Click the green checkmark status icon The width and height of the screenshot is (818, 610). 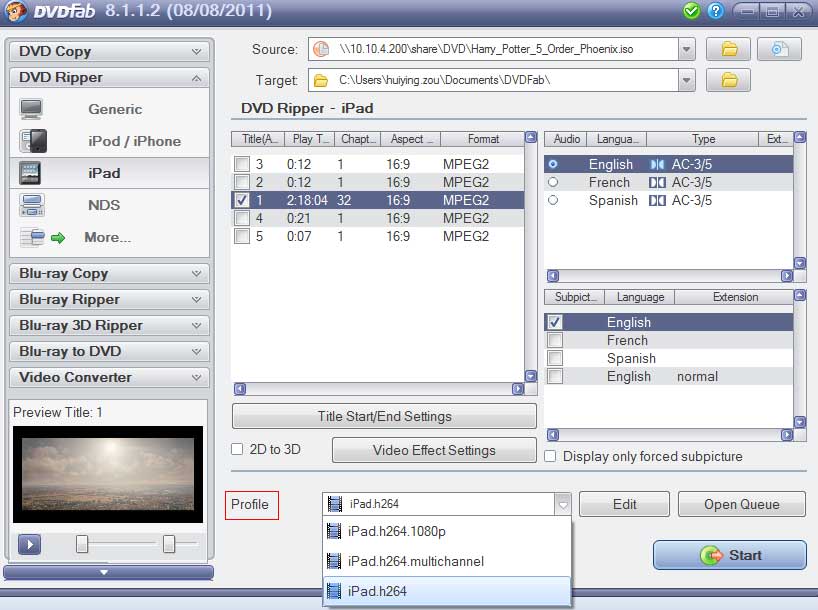click(x=691, y=10)
